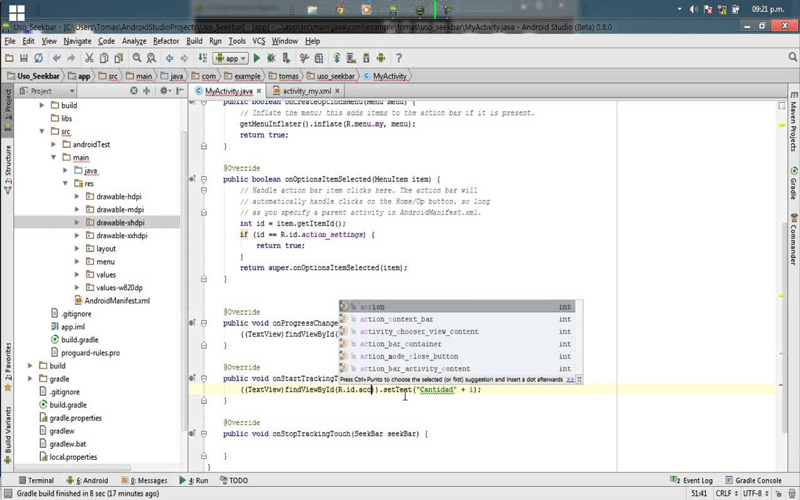The height and width of the screenshot is (500, 800).
Task: Open Help via question mark icon
Action: (x=398, y=58)
